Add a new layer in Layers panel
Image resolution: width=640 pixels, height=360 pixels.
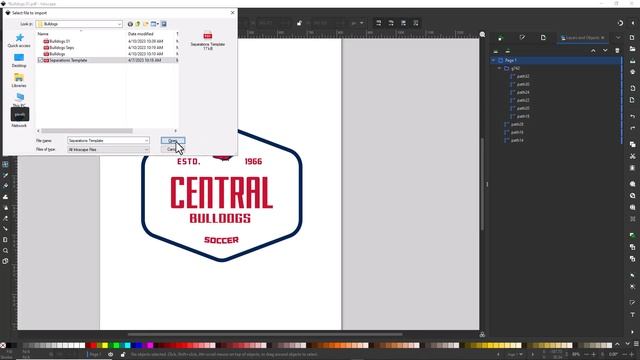click(x=496, y=51)
